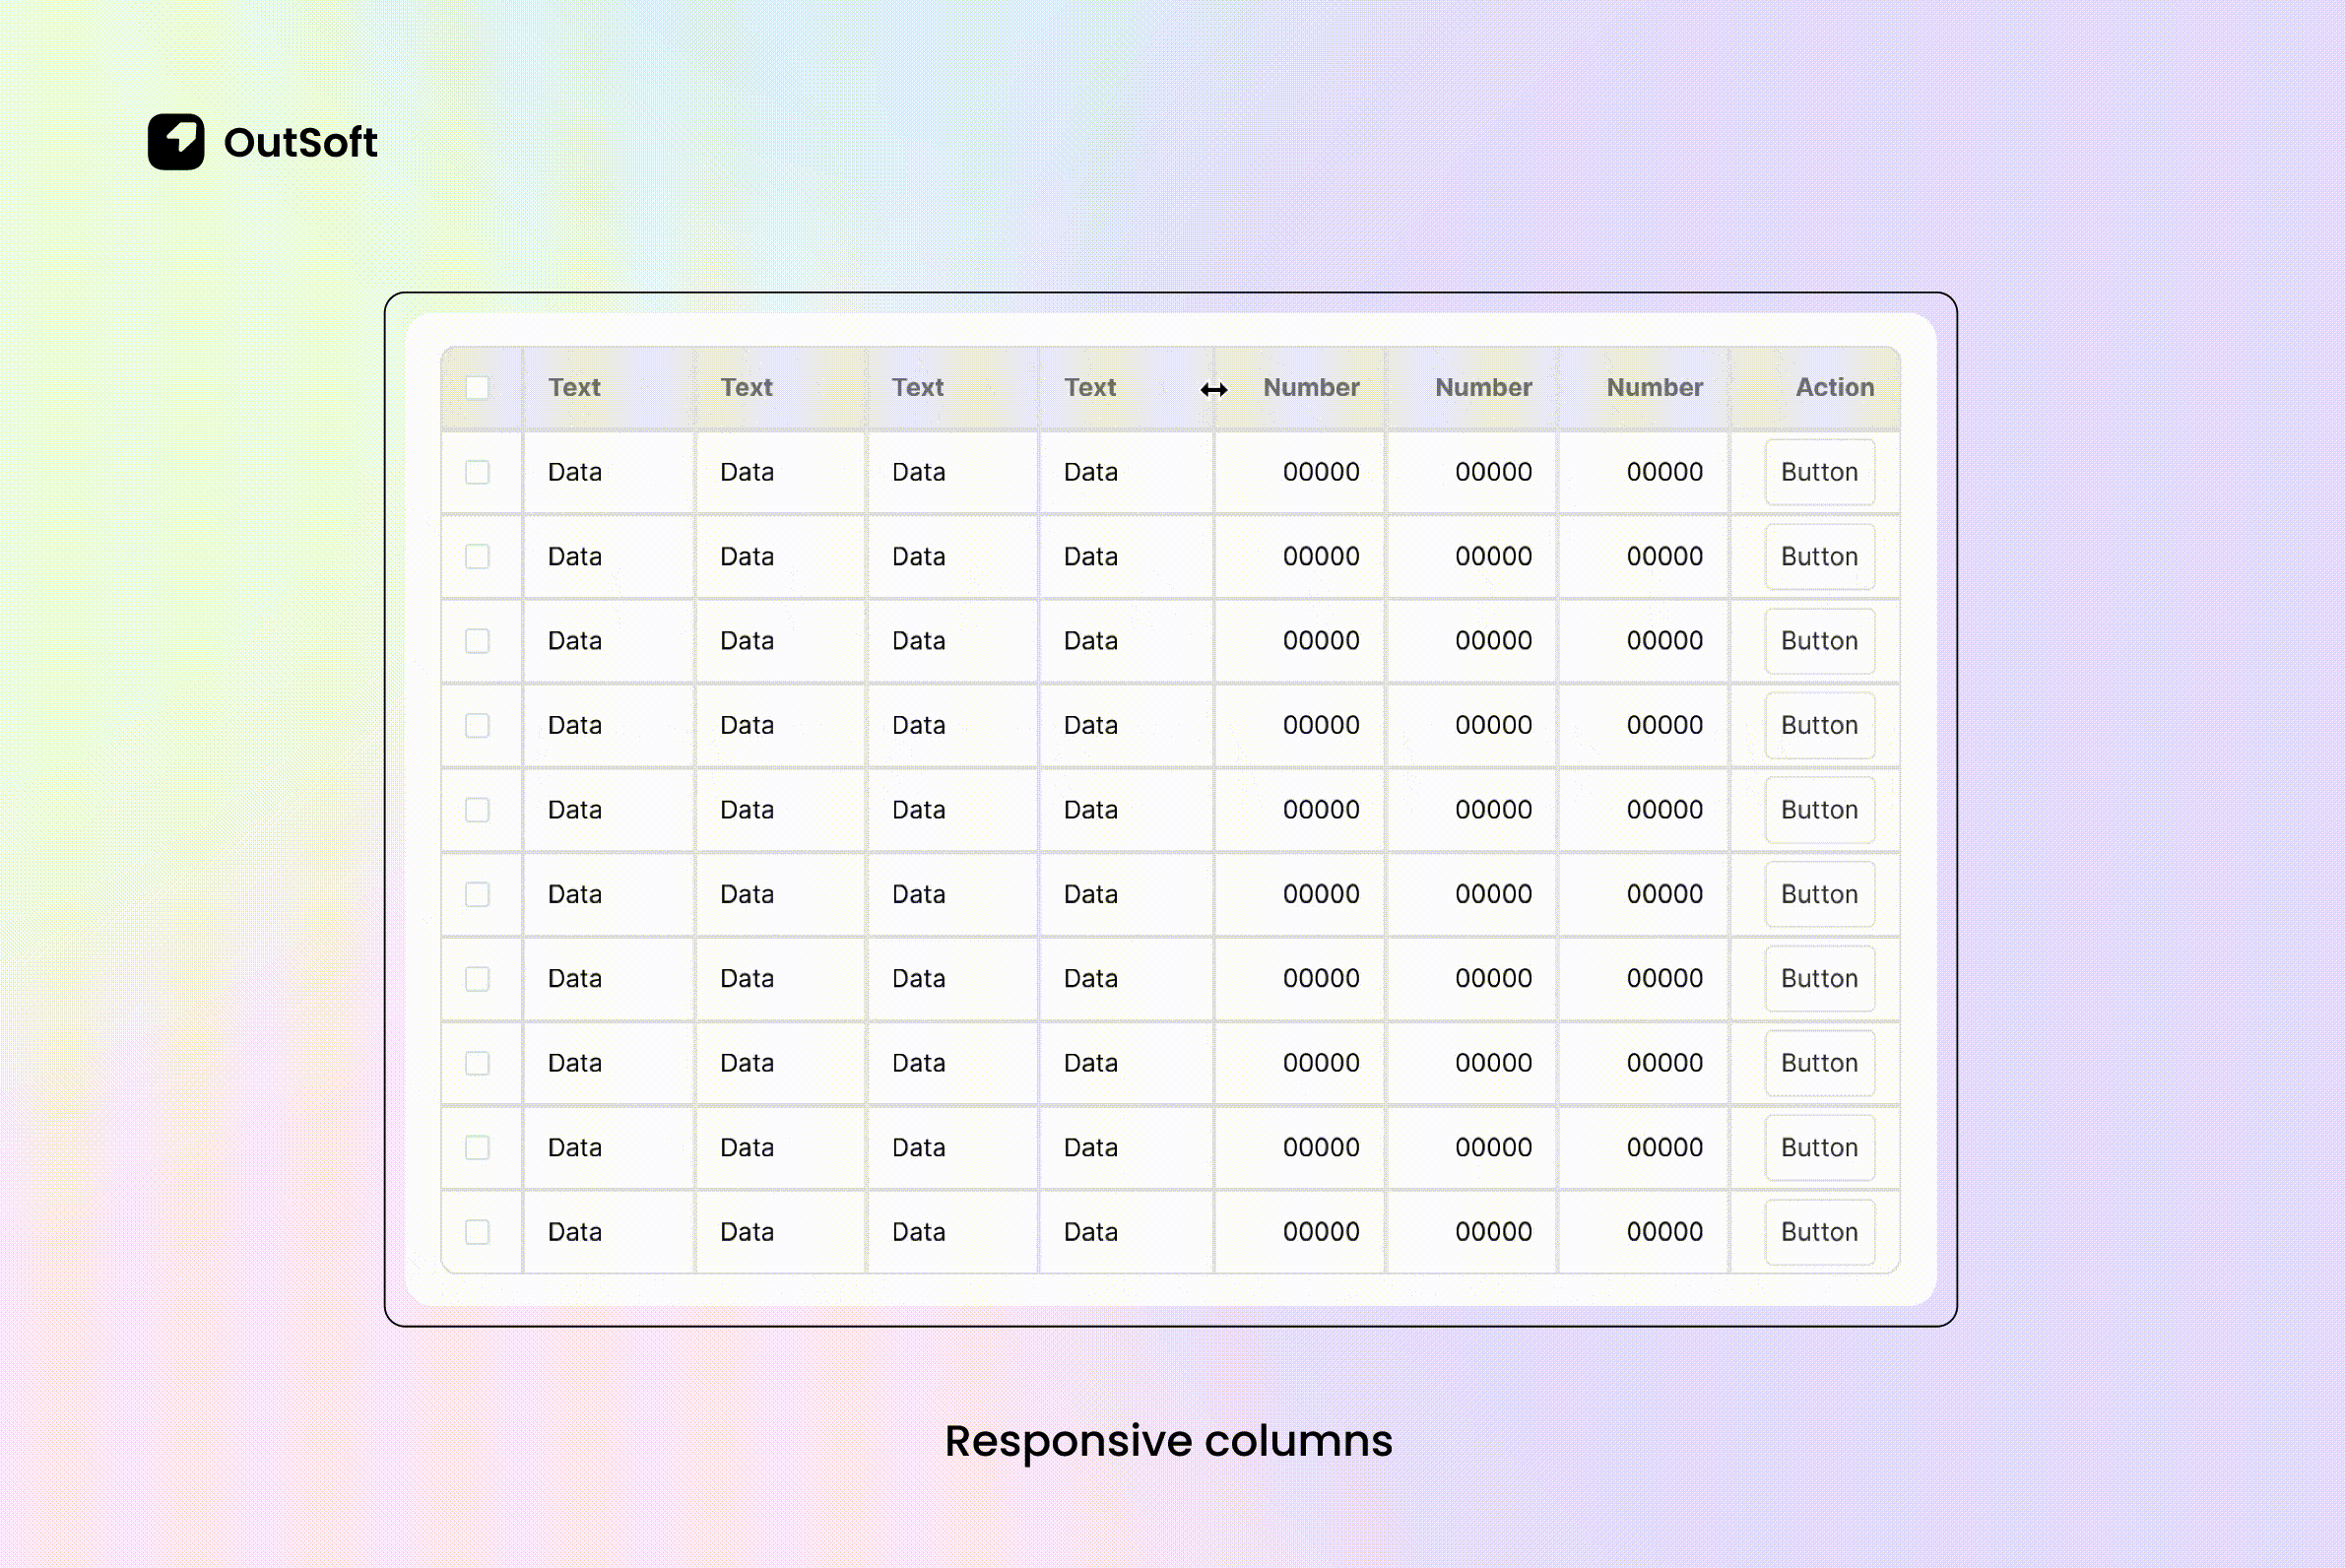Tick the first row checkbox
2345x1568 pixels.
pyautogui.click(x=477, y=472)
